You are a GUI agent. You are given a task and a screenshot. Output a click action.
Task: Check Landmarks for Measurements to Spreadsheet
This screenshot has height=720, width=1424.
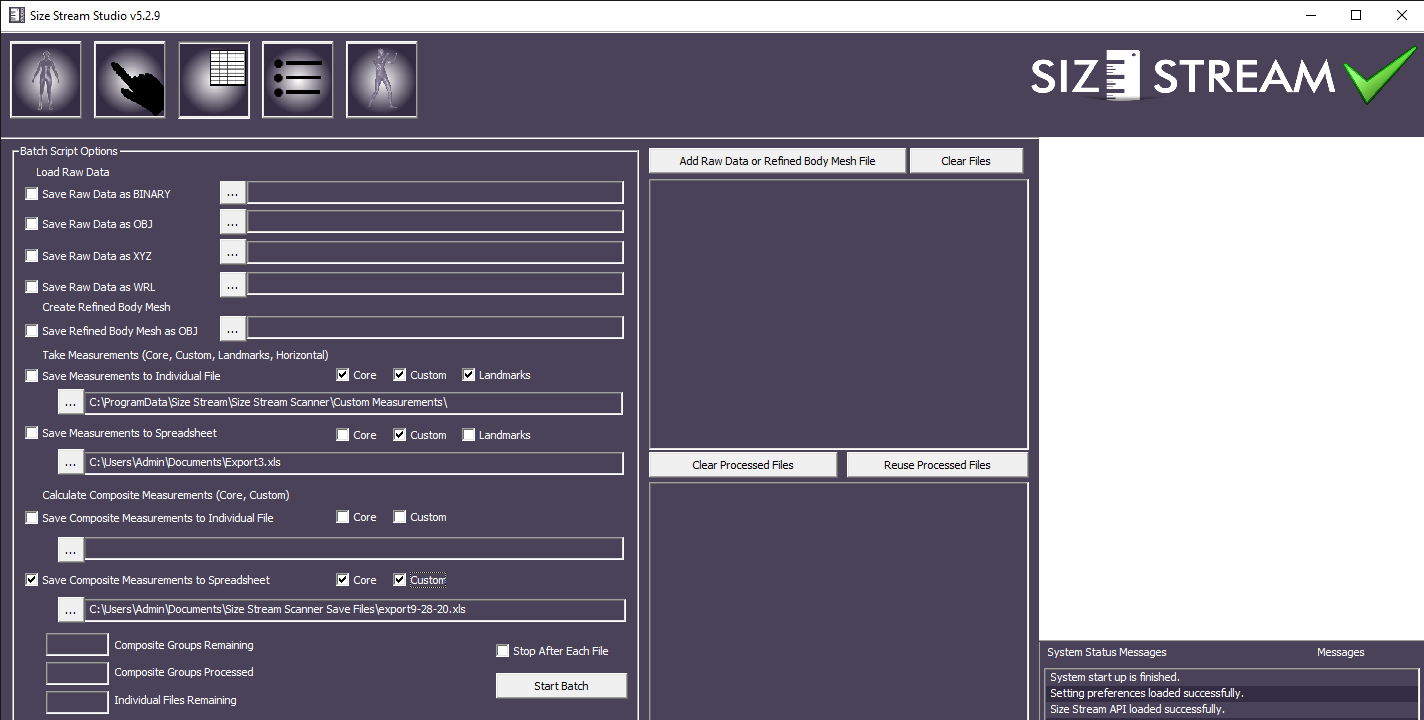469,435
